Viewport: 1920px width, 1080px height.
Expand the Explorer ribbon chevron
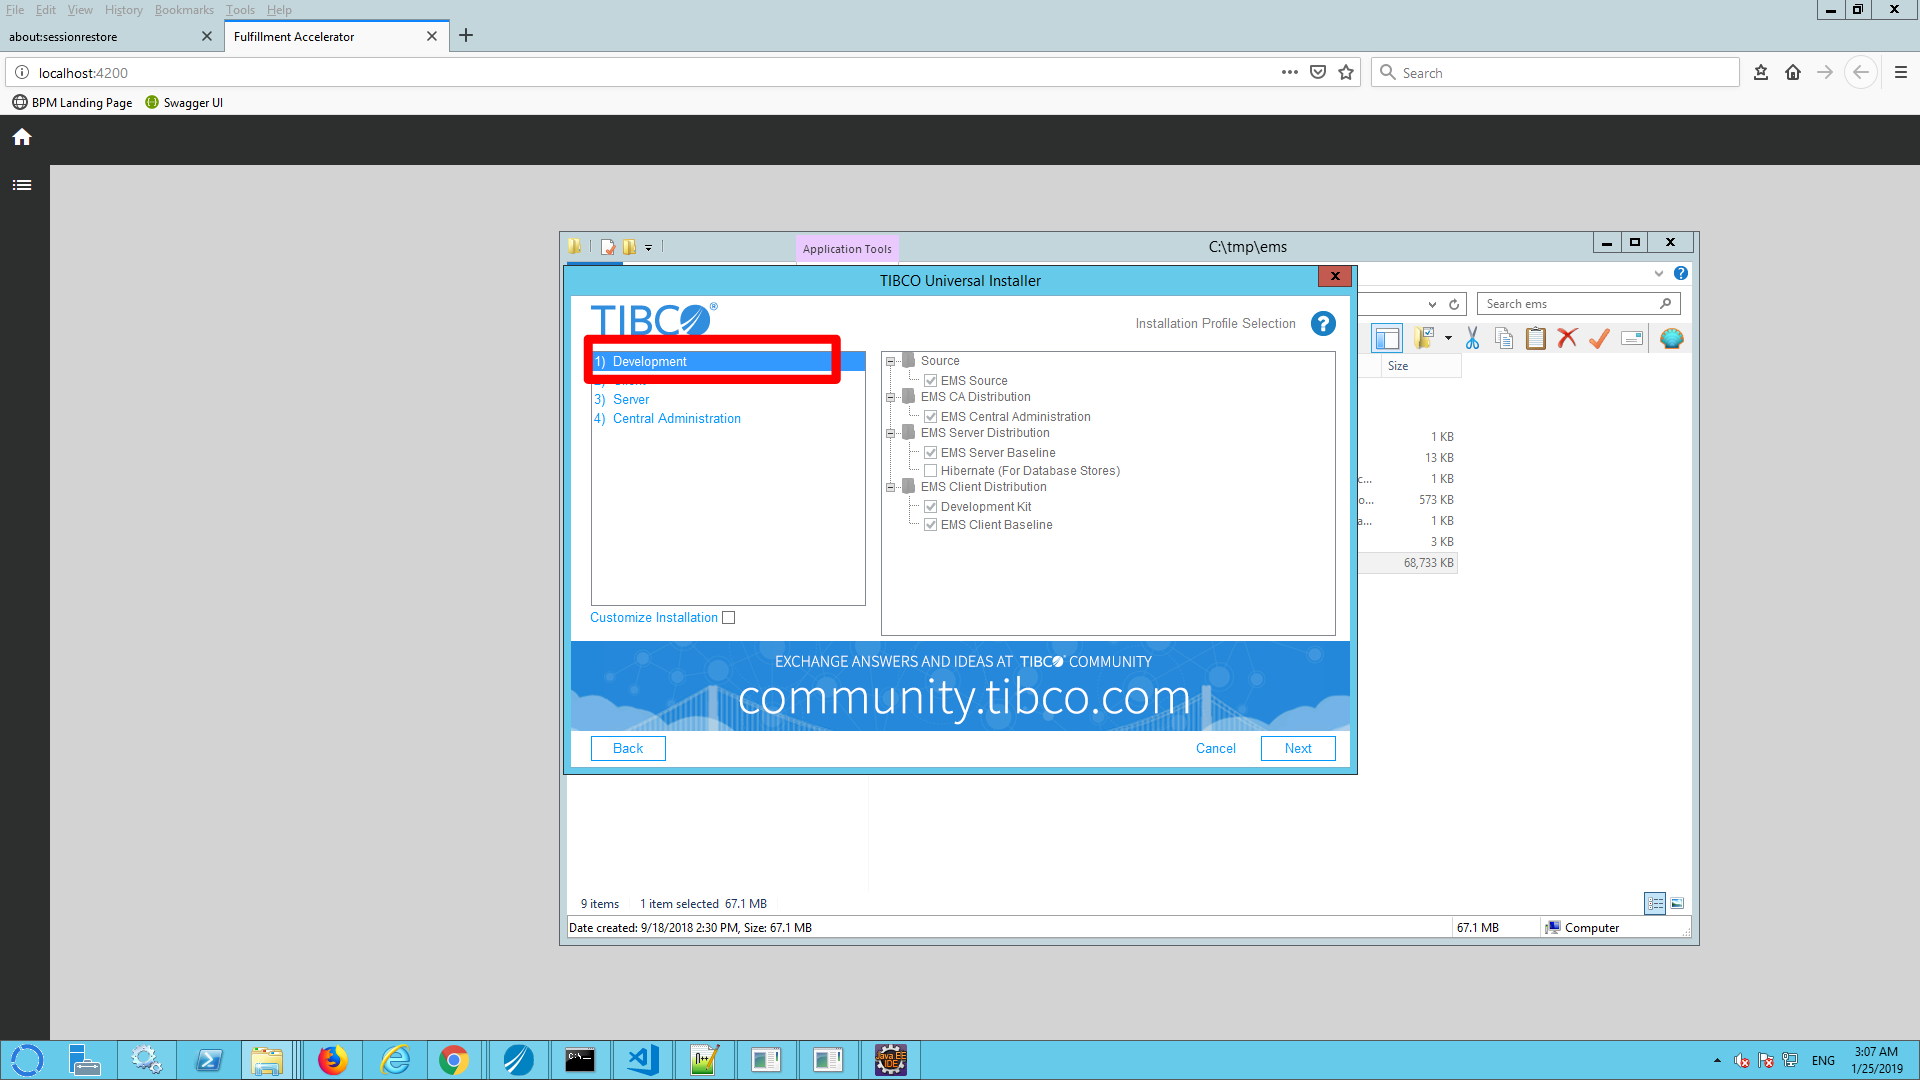click(1659, 273)
